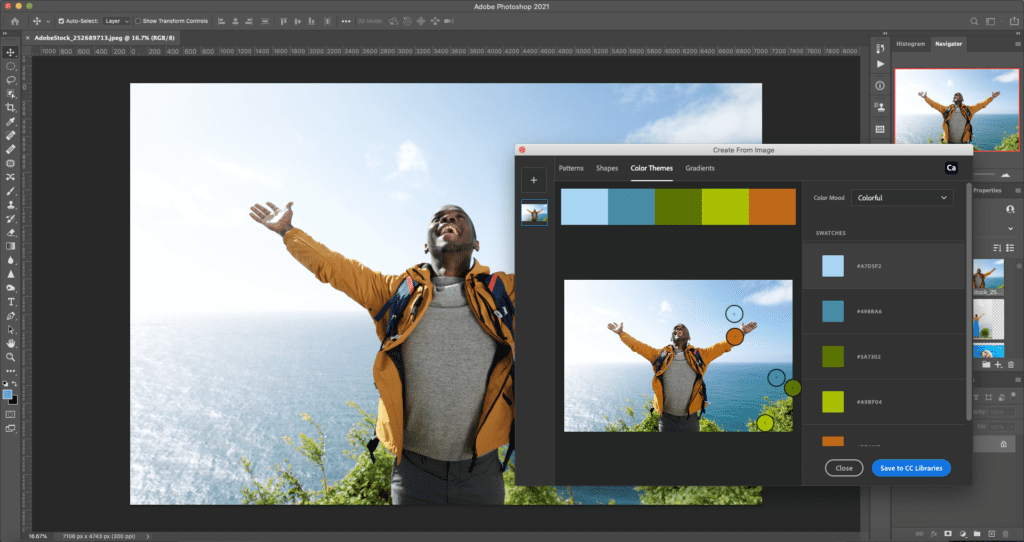Open the workspace switcher icon at top right
1024x542 pixels.
[x=991, y=21]
